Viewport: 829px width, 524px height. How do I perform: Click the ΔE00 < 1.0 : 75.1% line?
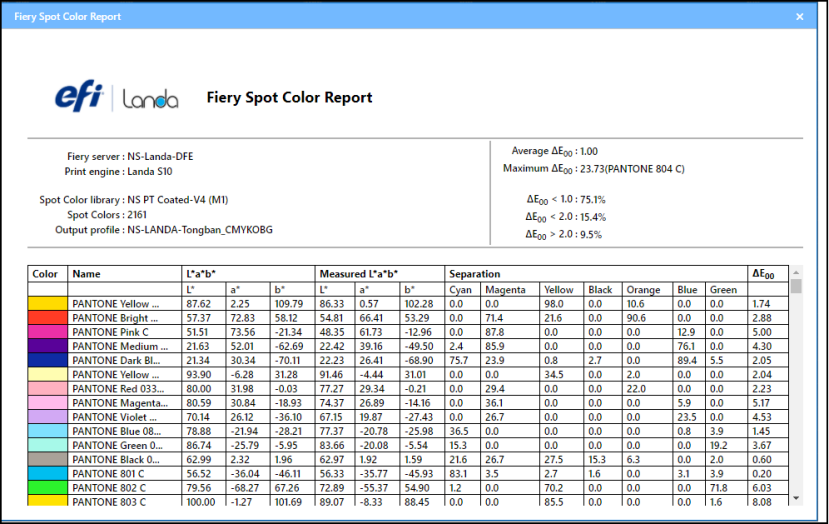coord(566,200)
